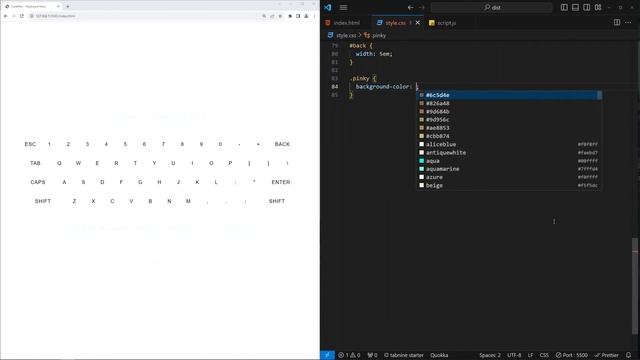Click the Quokka status bar item
The width and height of the screenshot is (640, 360).
[x=439, y=355]
